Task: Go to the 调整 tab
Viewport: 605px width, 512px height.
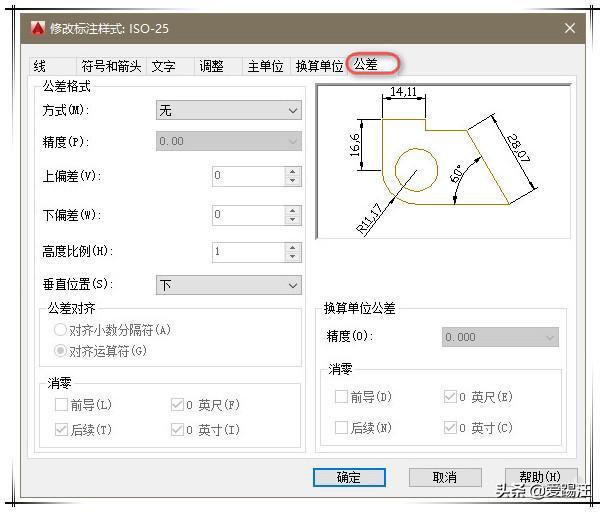Action: tap(218, 66)
